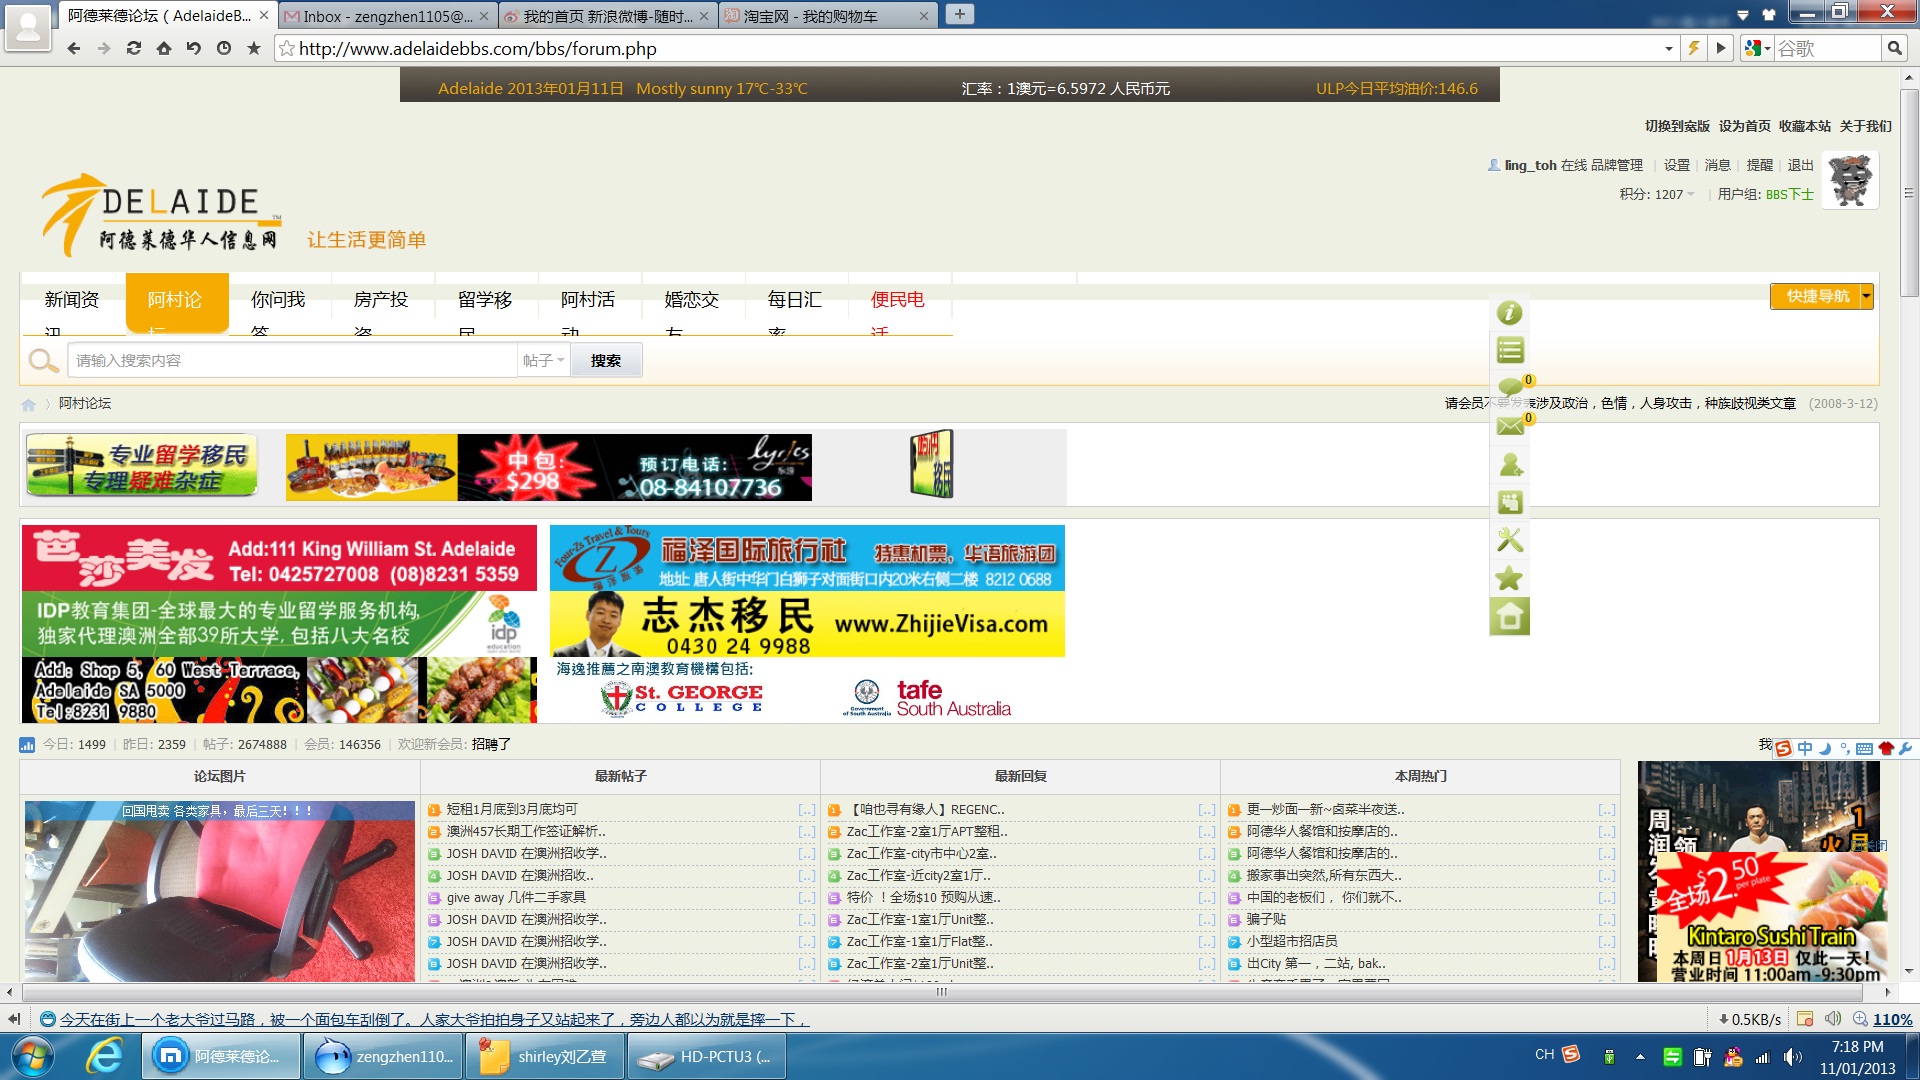Open the address bar history dropdown
Screen dimensions: 1920x1080
click(1668, 48)
